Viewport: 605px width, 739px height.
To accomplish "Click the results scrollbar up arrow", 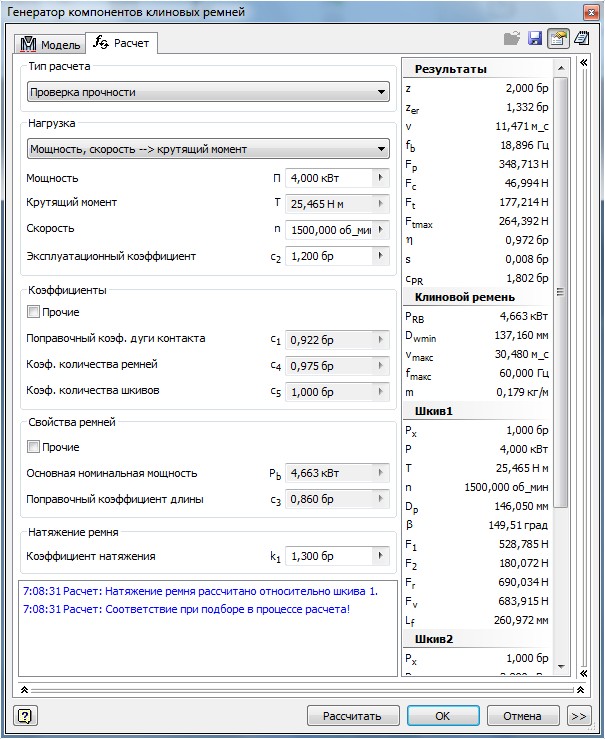I will [561, 68].
